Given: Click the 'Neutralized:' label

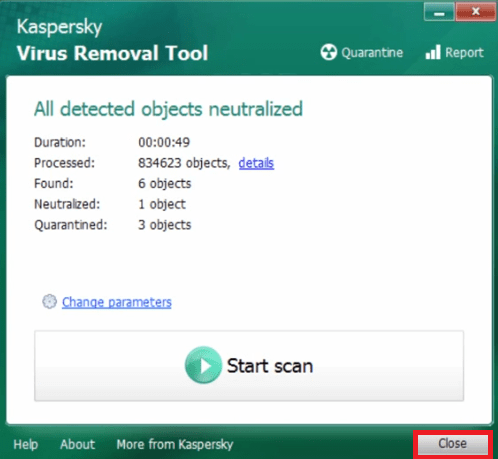Looking at the screenshot, I should coord(67,204).
